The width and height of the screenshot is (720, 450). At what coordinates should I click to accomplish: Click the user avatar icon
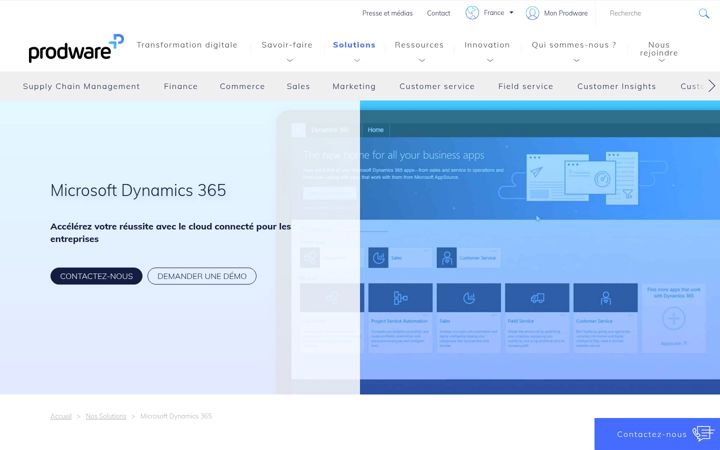[532, 13]
